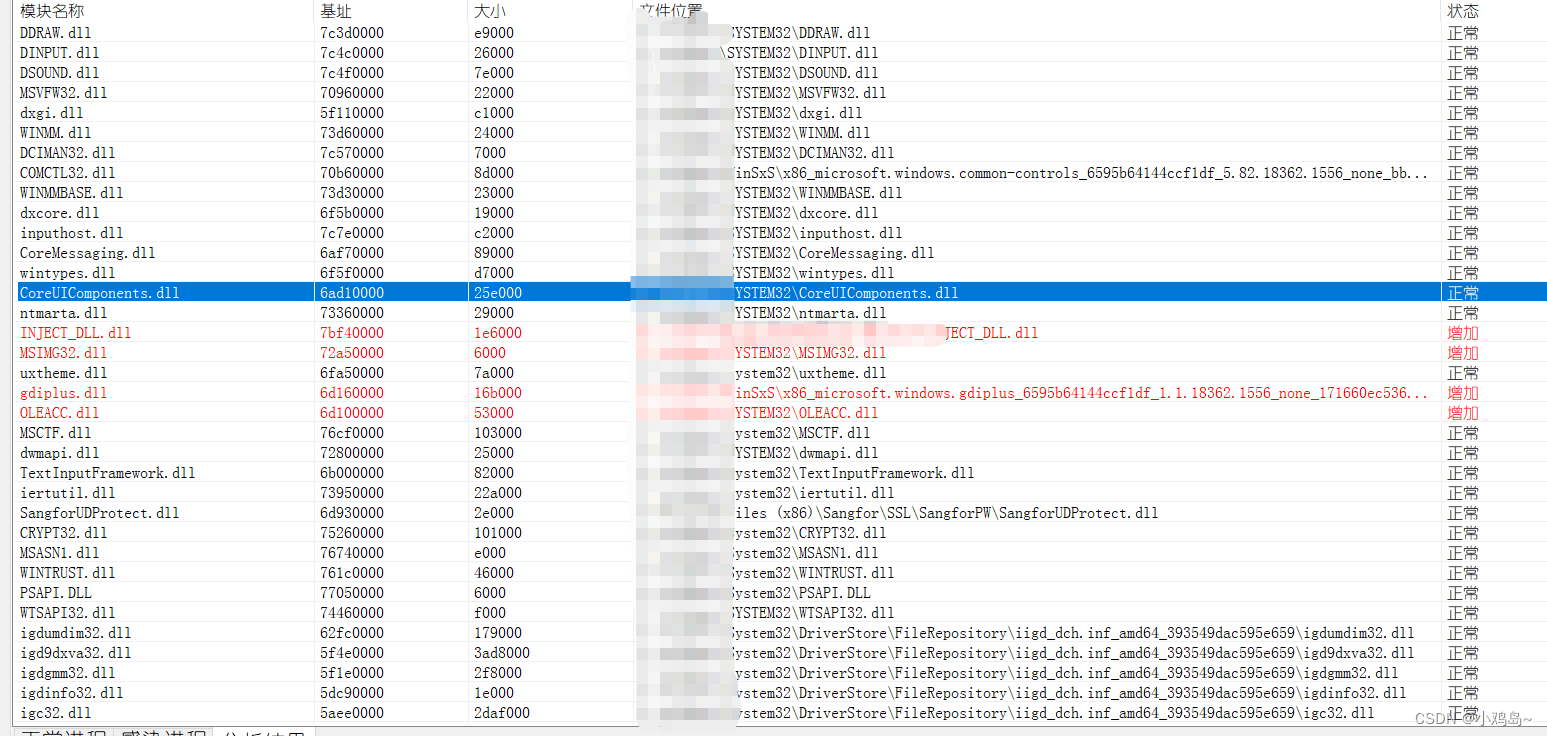This screenshot has width=1547, height=736.
Task: Click the common-controls WinSxS file path
Action: coord(1081,172)
